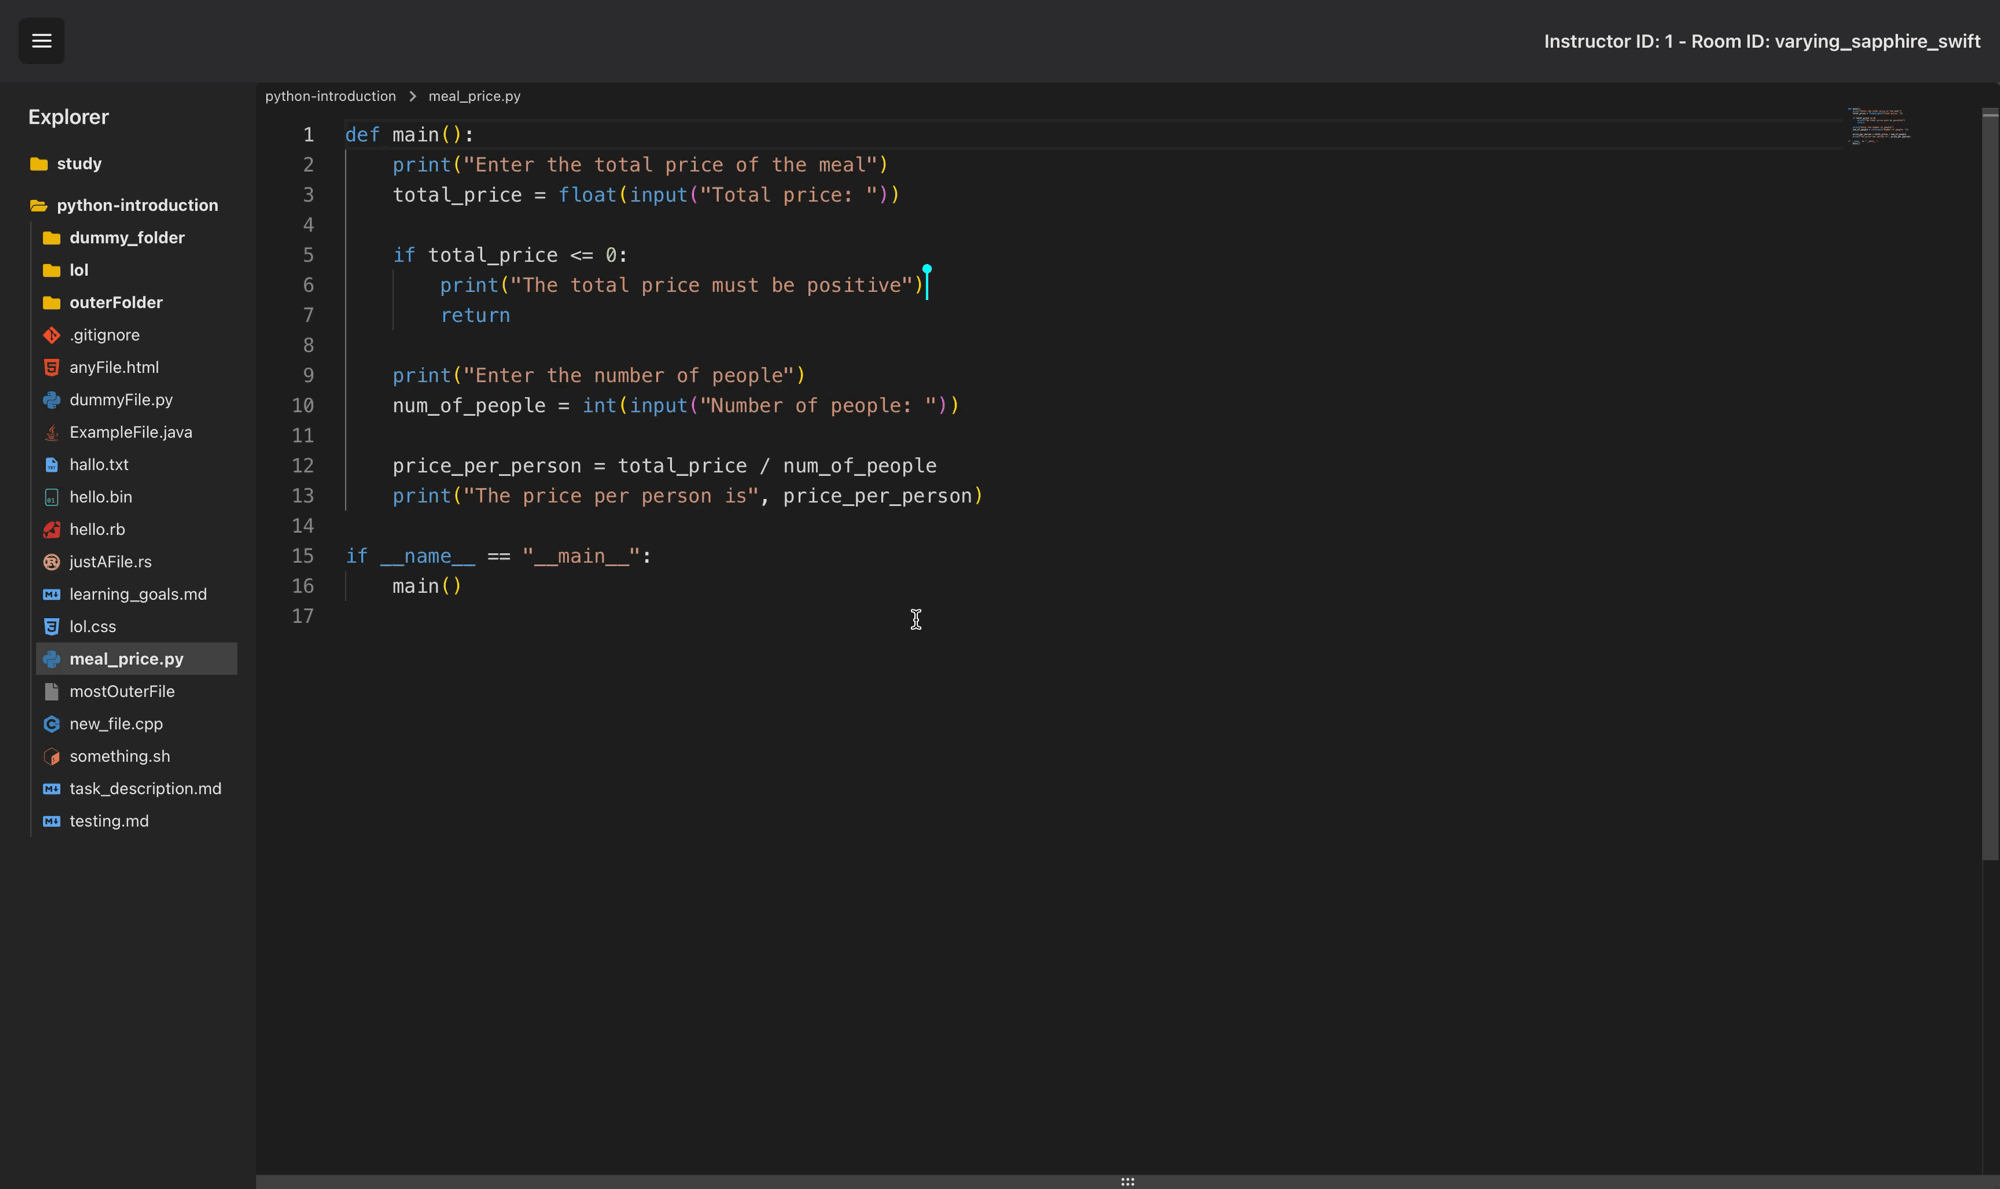Click the HTML5 icon next to anyFile.html

[x=52, y=367]
